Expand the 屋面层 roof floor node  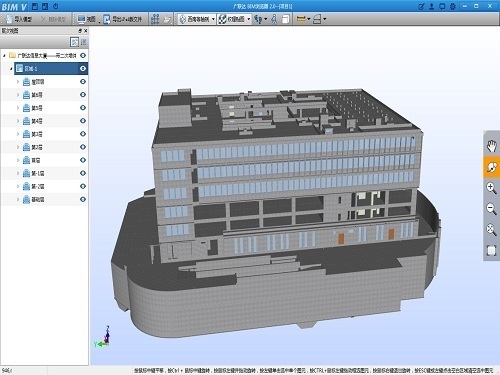pos(18,82)
